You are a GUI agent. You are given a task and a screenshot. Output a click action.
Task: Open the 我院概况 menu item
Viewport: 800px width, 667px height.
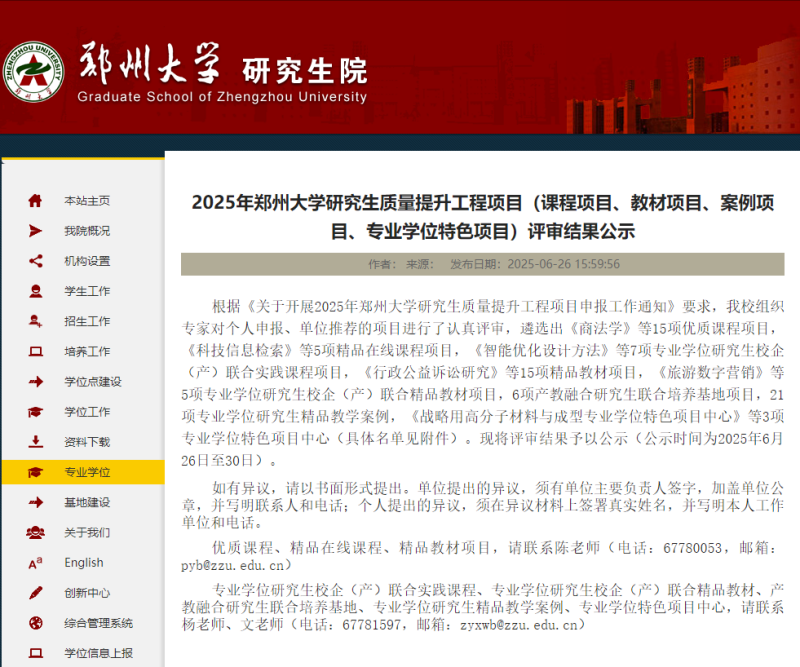pos(87,231)
